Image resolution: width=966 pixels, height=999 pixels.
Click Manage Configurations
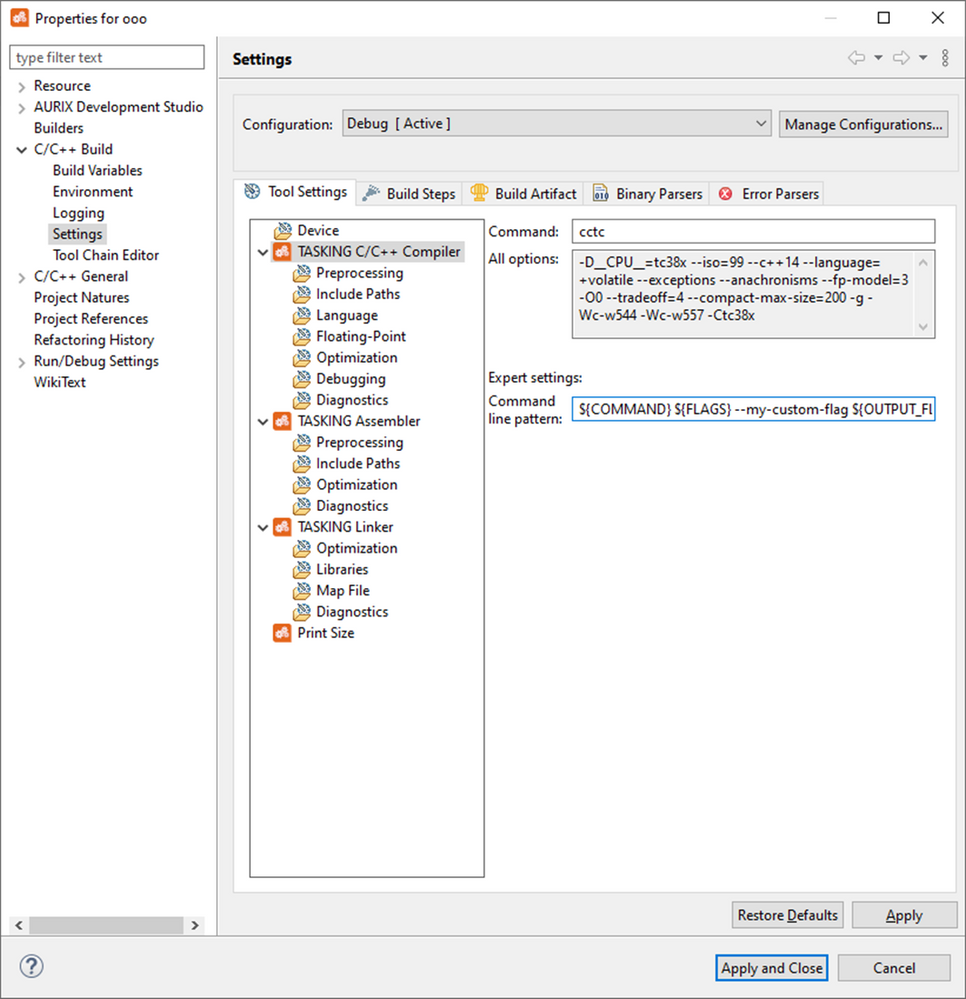[x=865, y=124]
